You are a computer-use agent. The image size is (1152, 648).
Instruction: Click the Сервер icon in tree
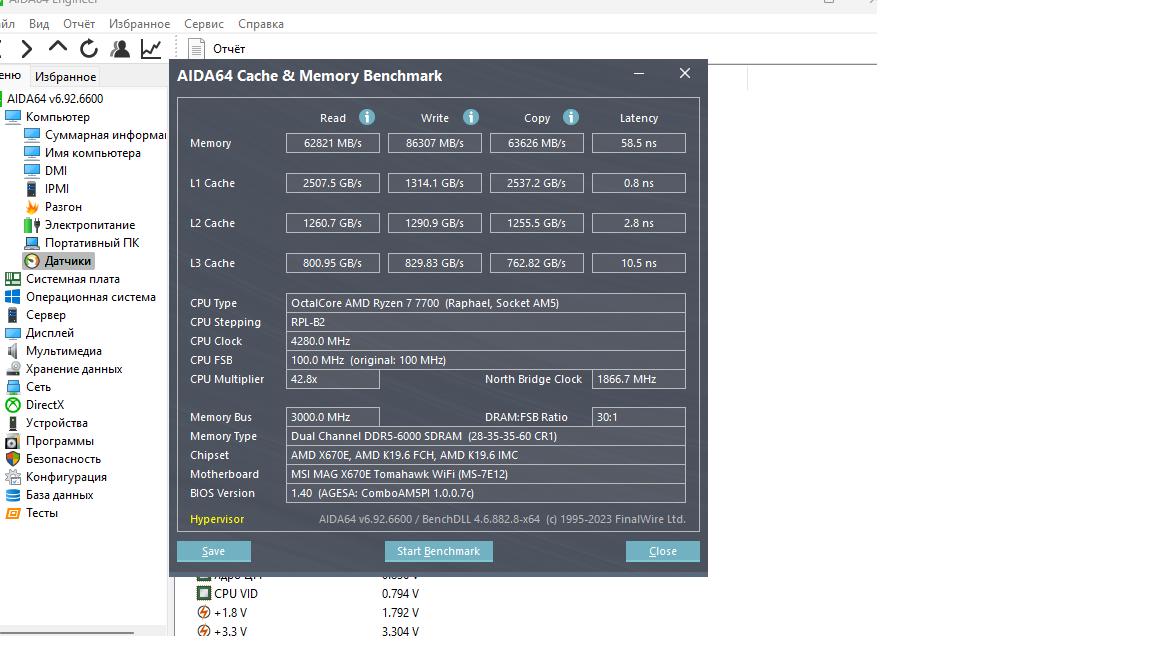pyautogui.click(x=13, y=315)
